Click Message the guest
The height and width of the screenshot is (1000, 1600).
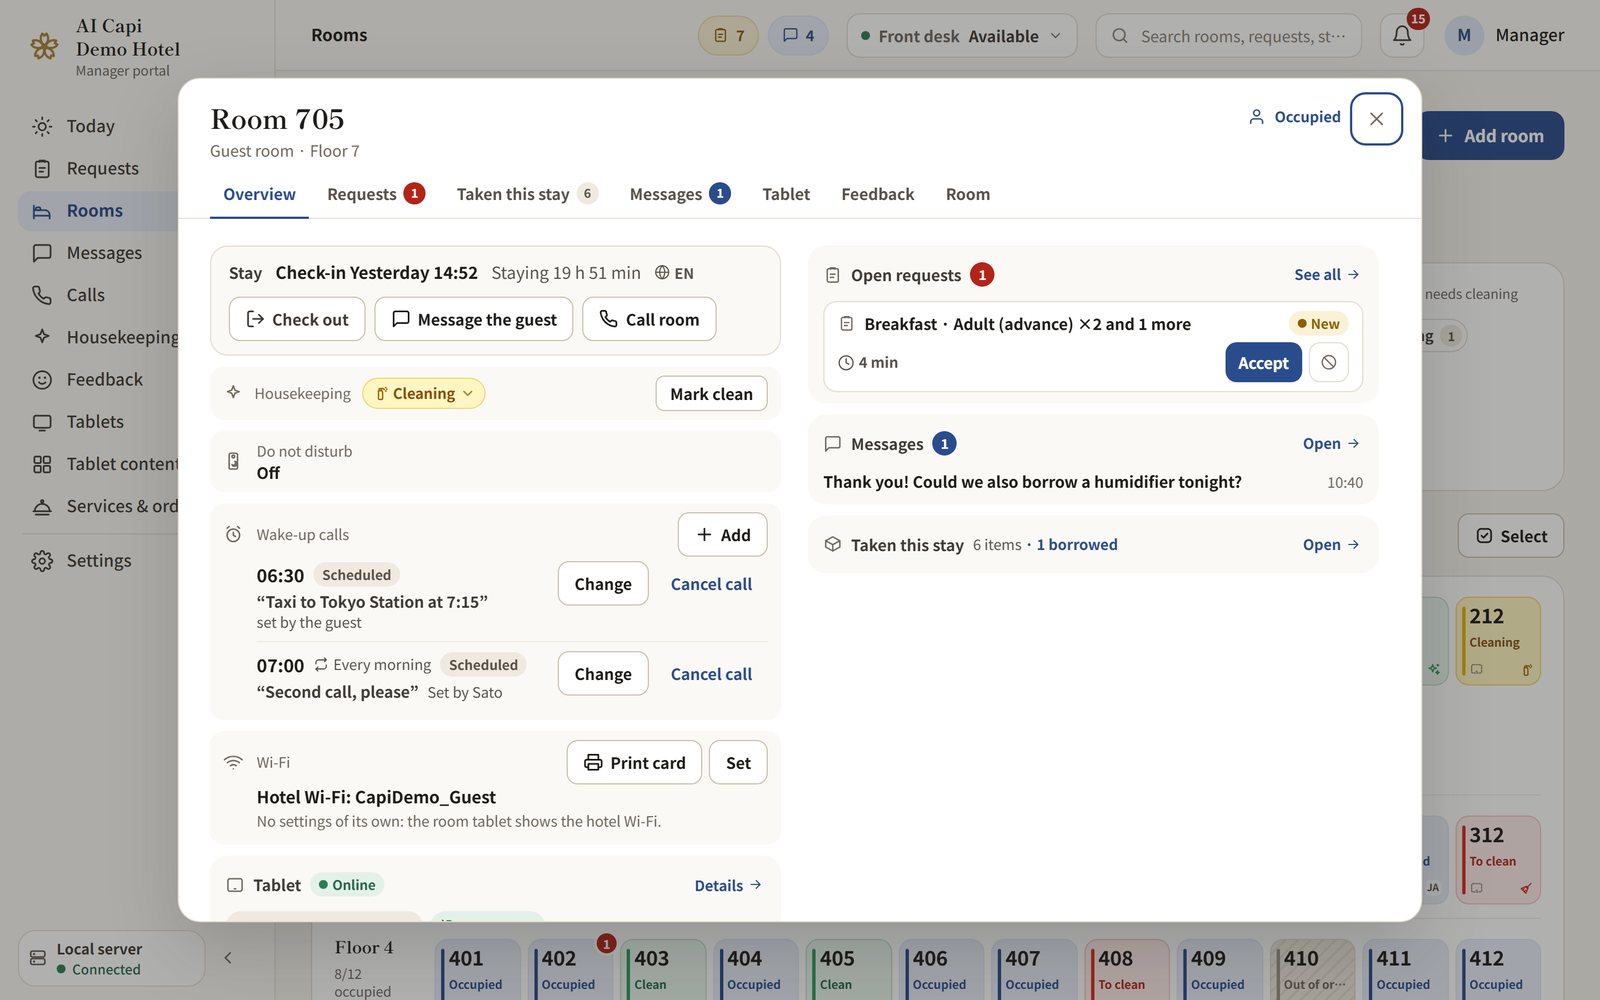474,319
